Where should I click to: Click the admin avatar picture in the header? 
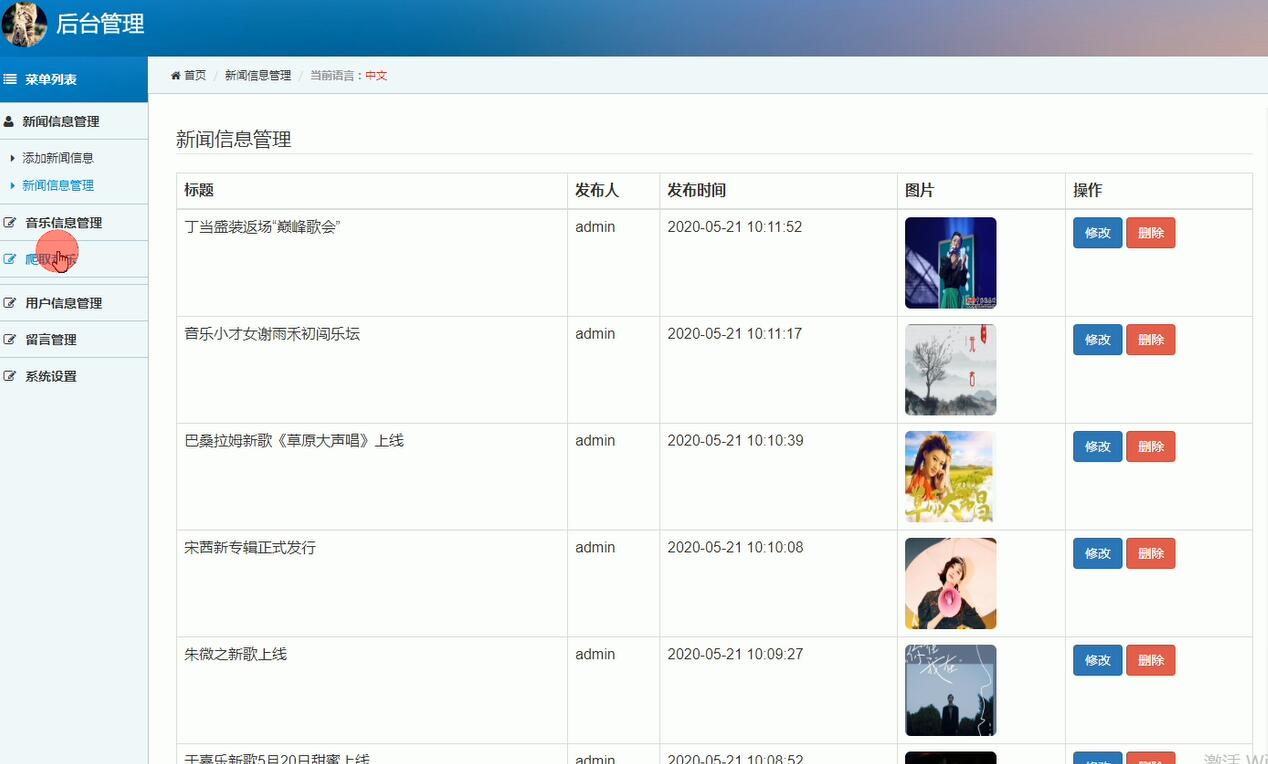coord(24,24)
